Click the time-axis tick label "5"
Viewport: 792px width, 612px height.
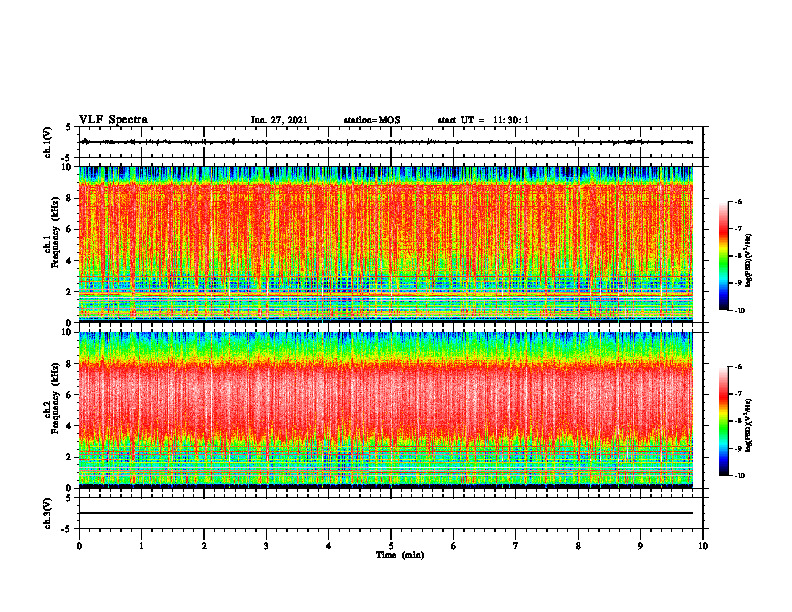[391, 546]
